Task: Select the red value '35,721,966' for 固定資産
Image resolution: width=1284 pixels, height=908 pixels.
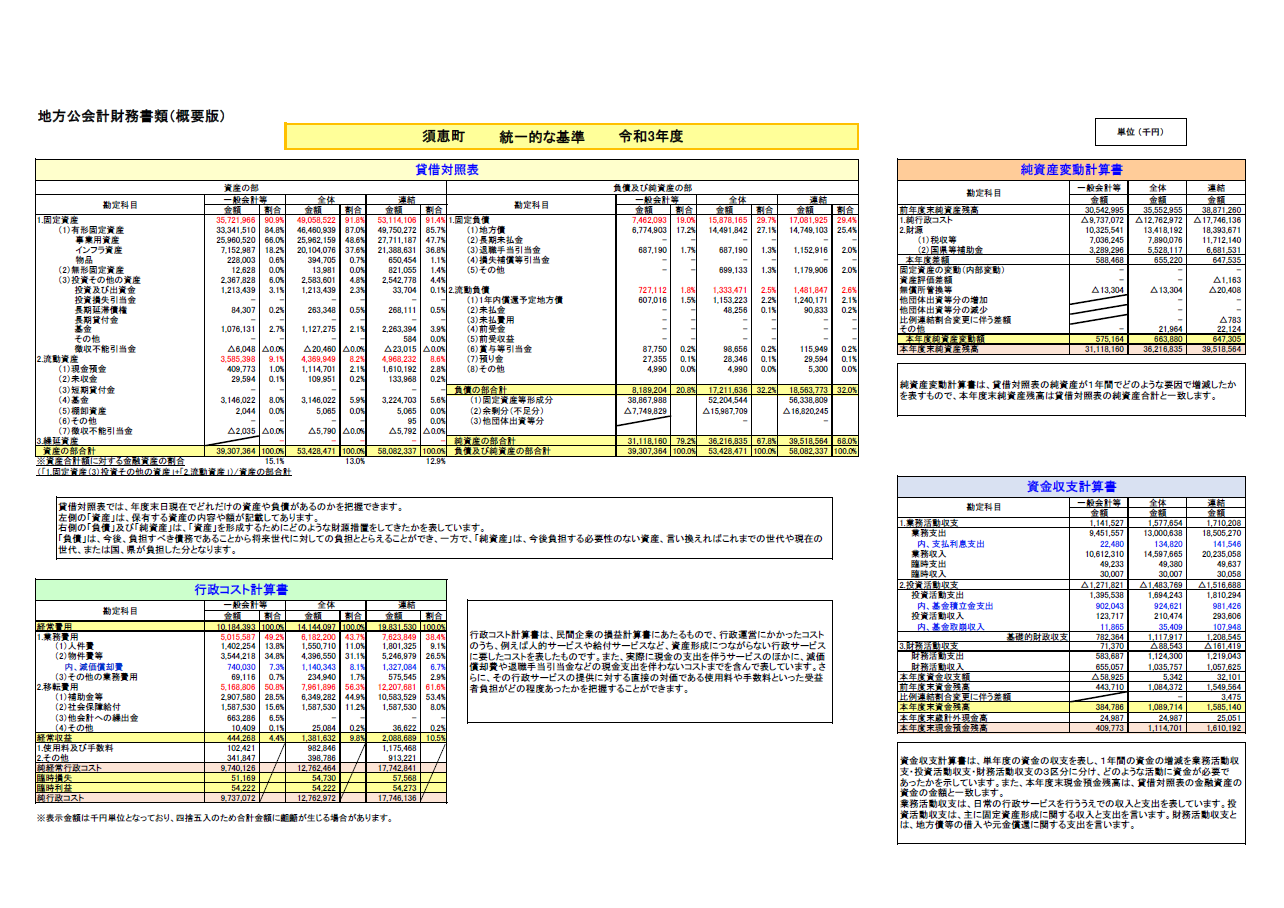Action: pos(236,219)
